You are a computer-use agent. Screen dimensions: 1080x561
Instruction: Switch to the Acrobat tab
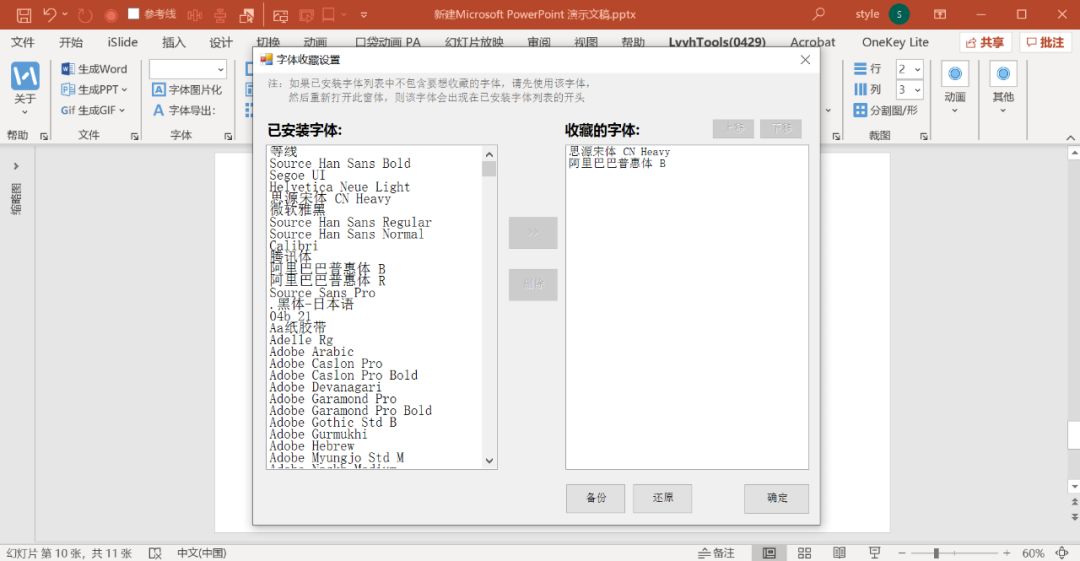pos(813,42)
